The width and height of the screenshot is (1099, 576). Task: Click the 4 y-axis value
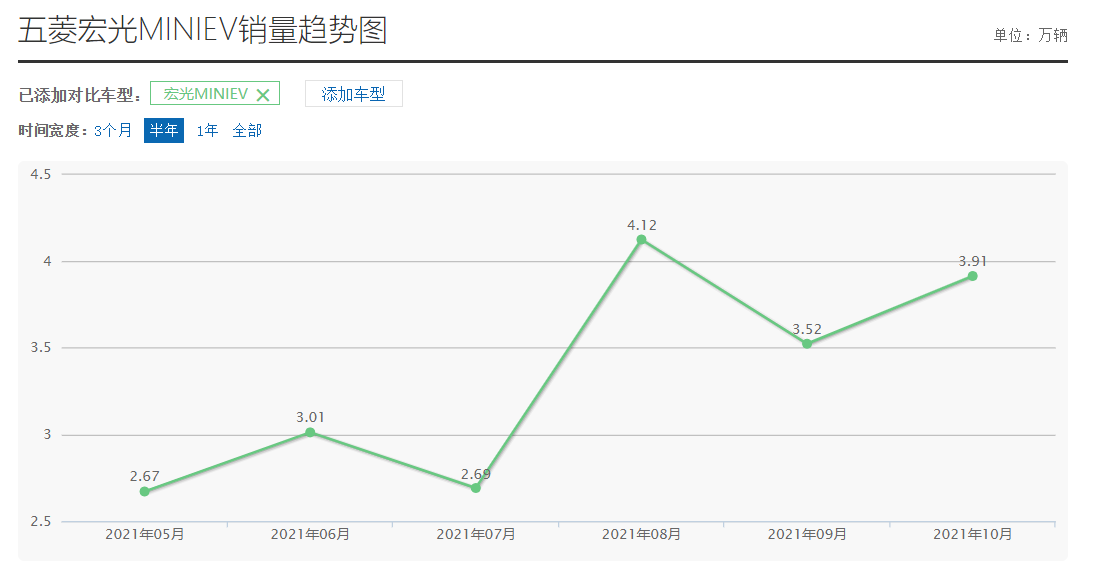(x=47, y=261)
